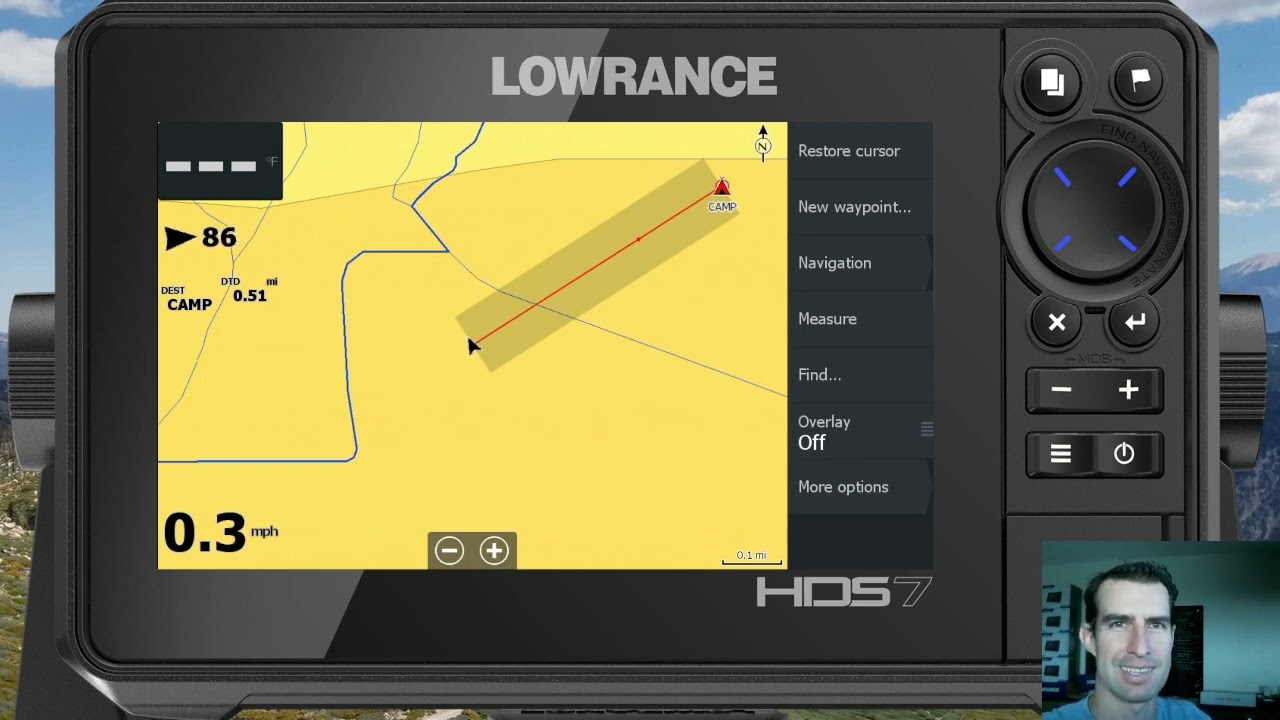Click the upper-right arrow on rotary dial
The height and width of the screenshot is (720, 1280).
click(x=1126, y=178)
